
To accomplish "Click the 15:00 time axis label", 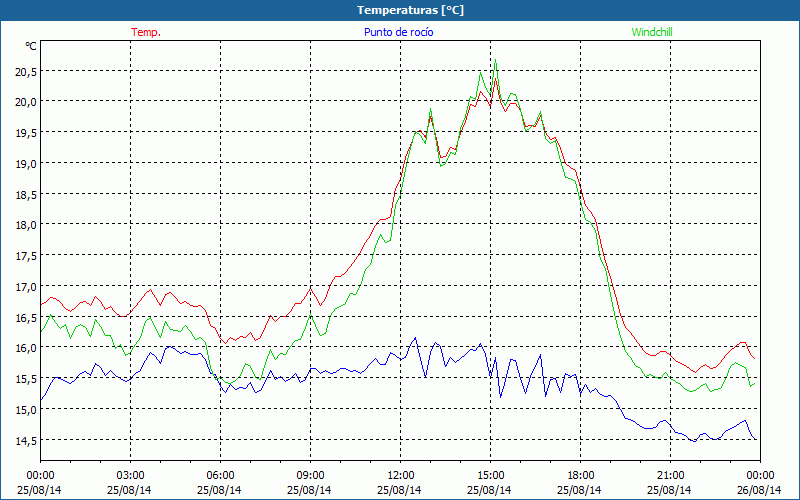I will click(490, 476).
